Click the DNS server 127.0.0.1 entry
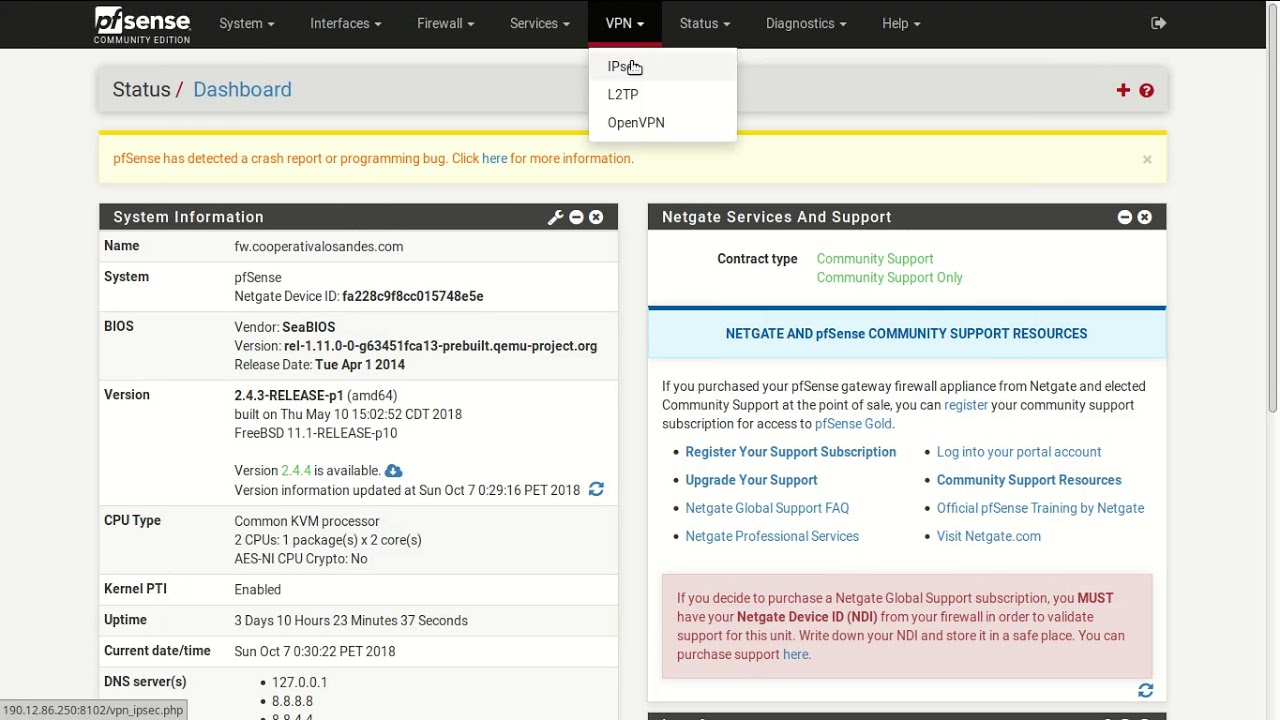The width and height of the screenshot is (1280, 720). (x=300, y=682)
